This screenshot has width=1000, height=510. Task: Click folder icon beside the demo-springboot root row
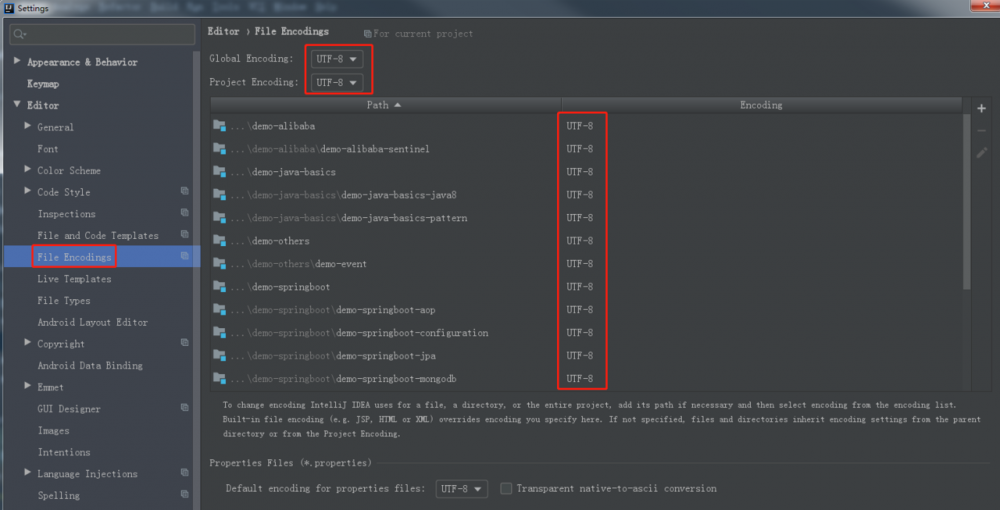219,286
